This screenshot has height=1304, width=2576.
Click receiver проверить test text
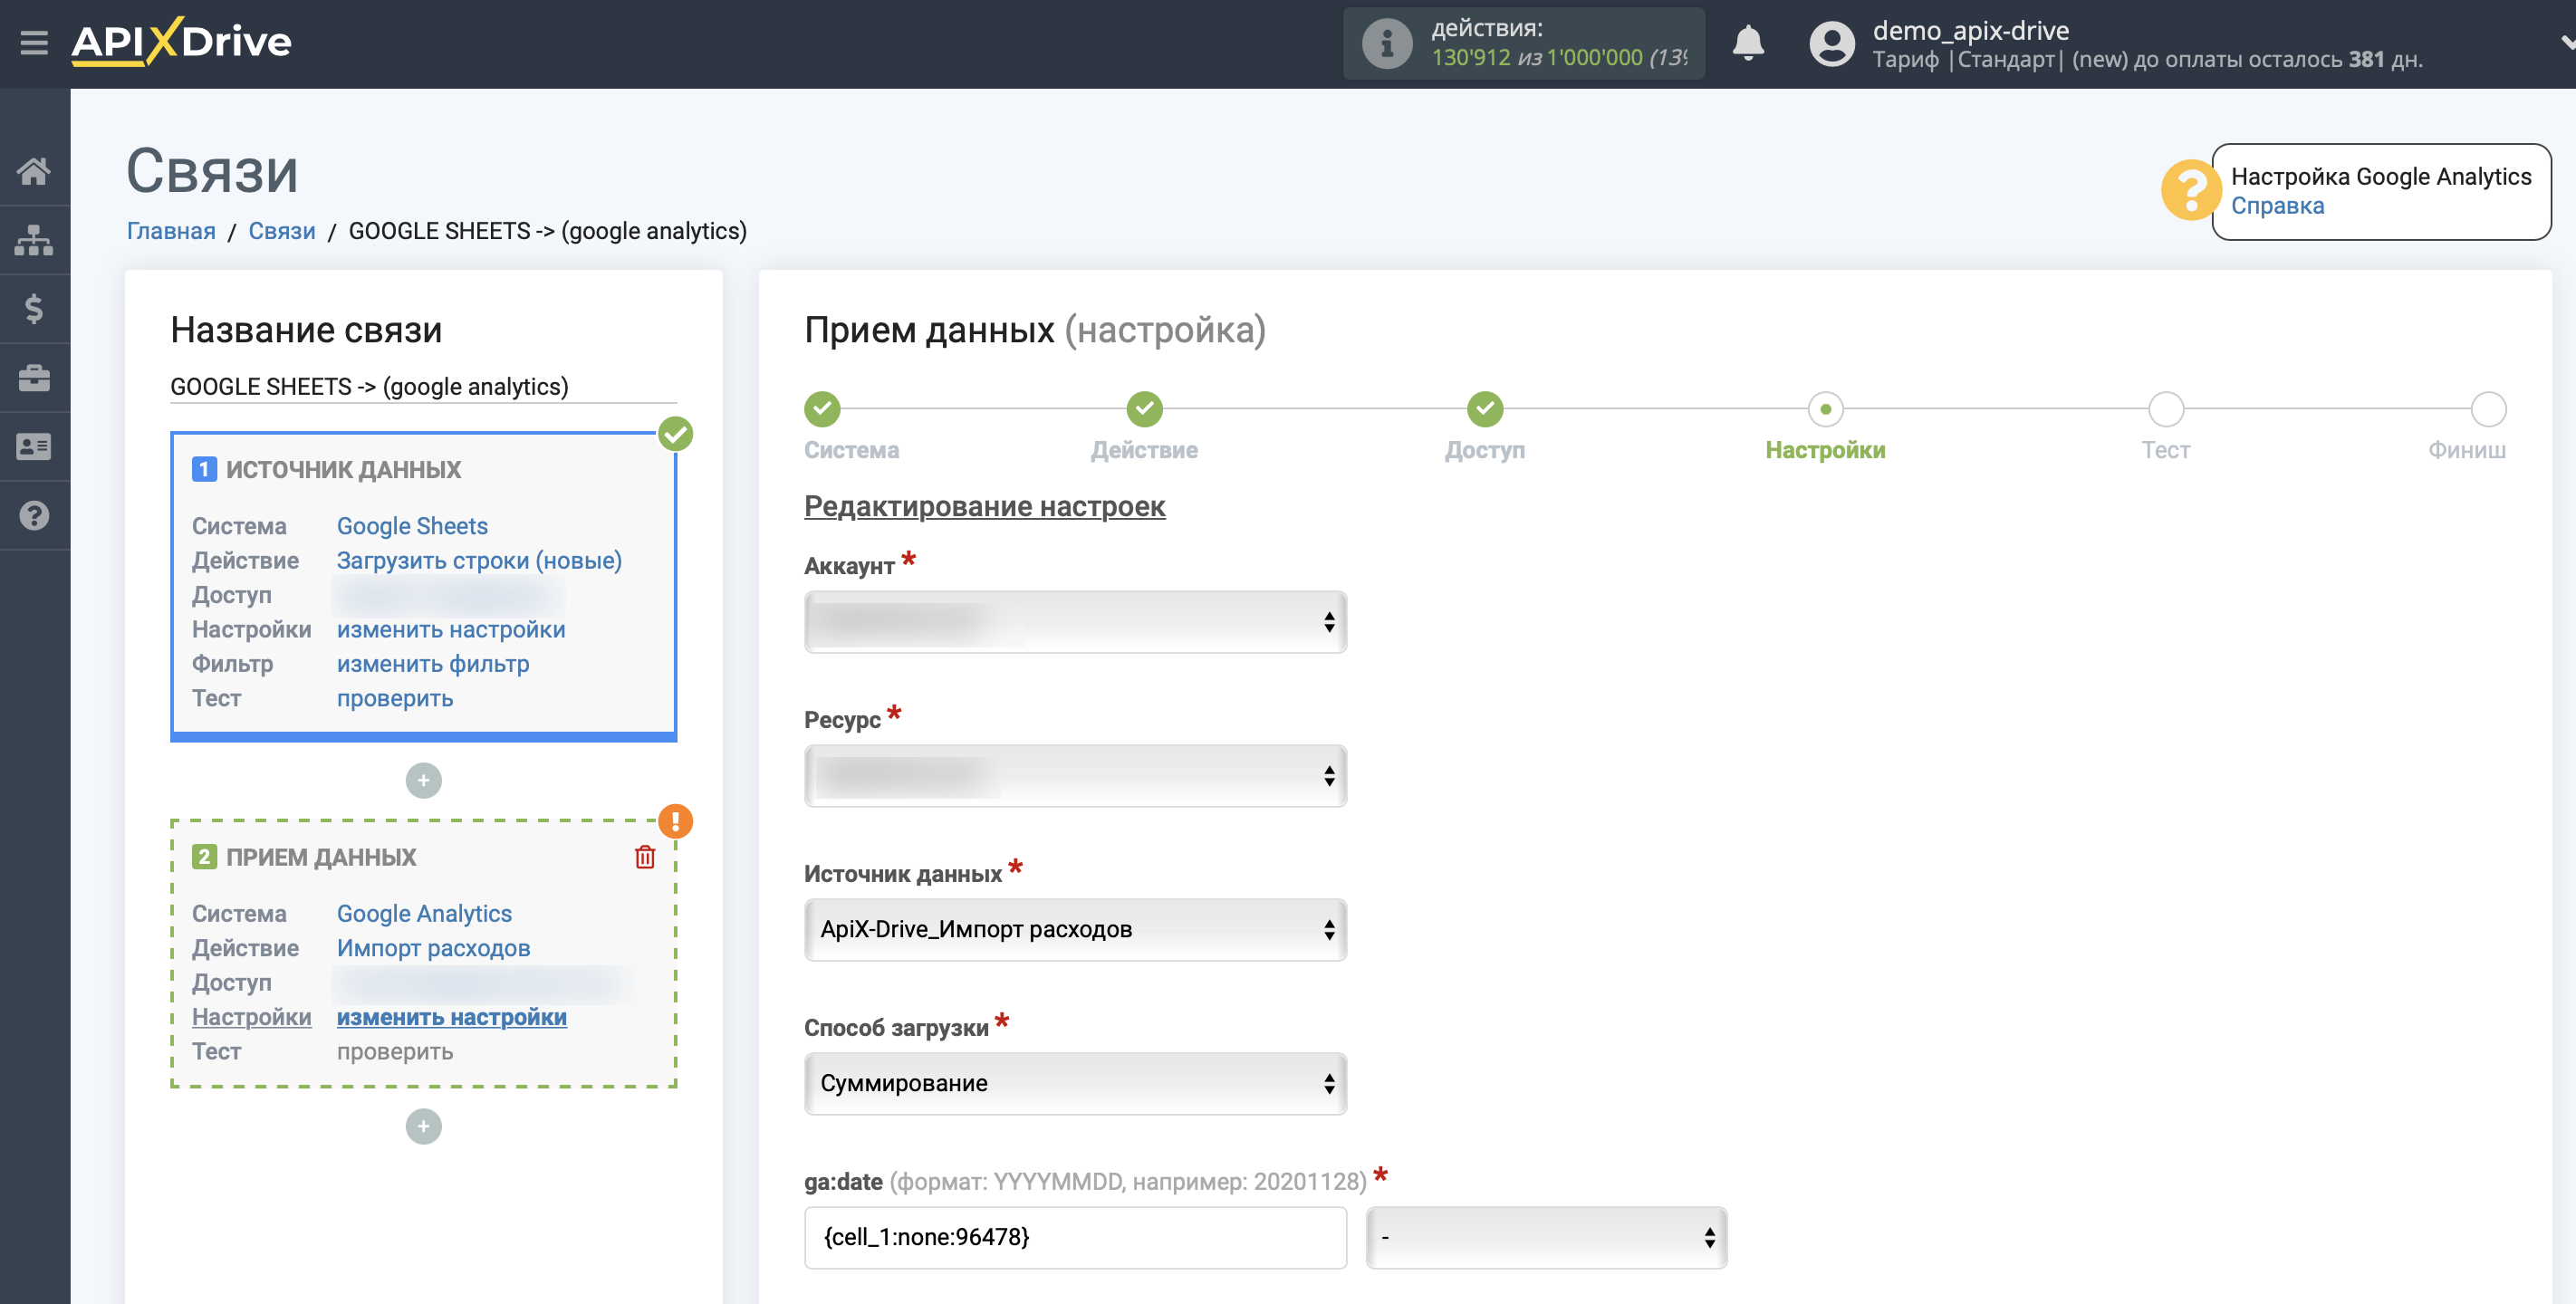(395, 1051)
